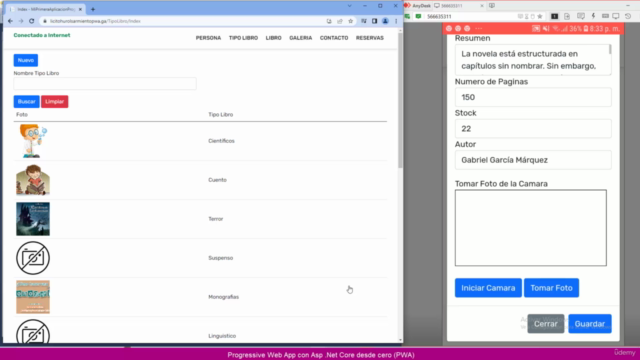Favorite this AnyDesk address star icon
The width and height of the screenshot is (640, 360).
tap(540, 16)
